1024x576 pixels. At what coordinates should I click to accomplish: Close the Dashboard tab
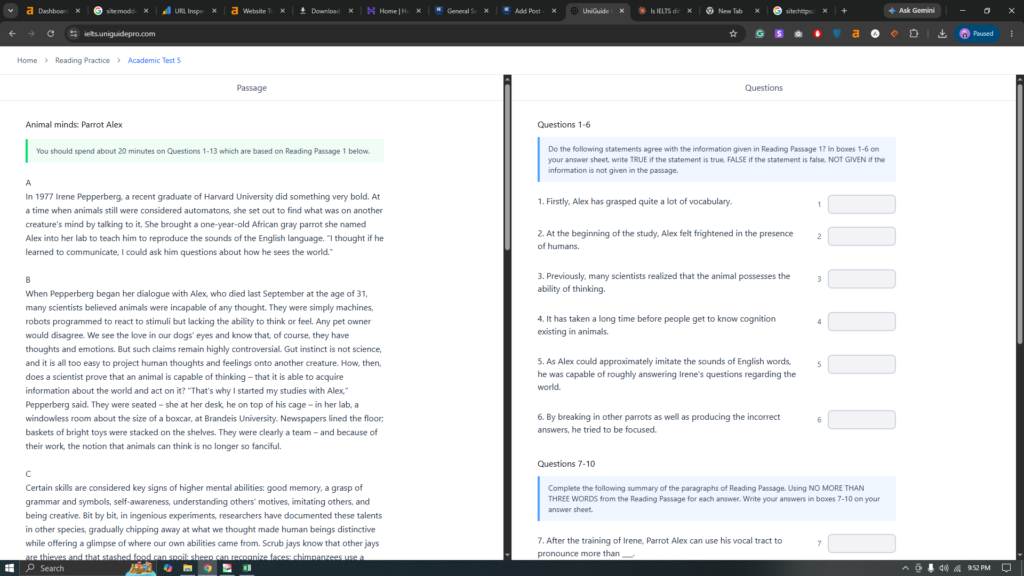[x=78, y=10]
